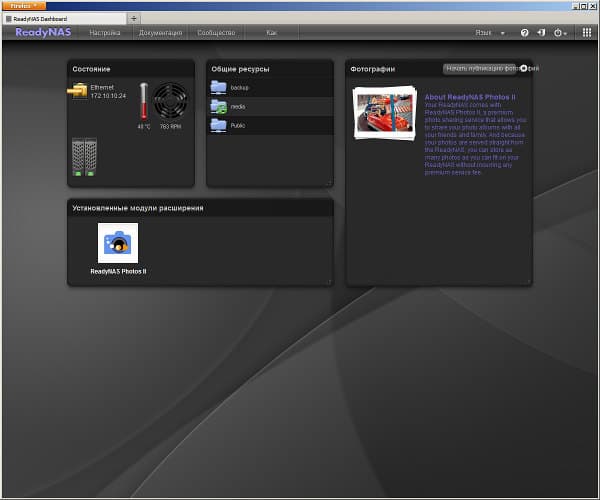The image size is (600, 500).
Task: Click the Состояние panel header
Action: pos(131,69)
